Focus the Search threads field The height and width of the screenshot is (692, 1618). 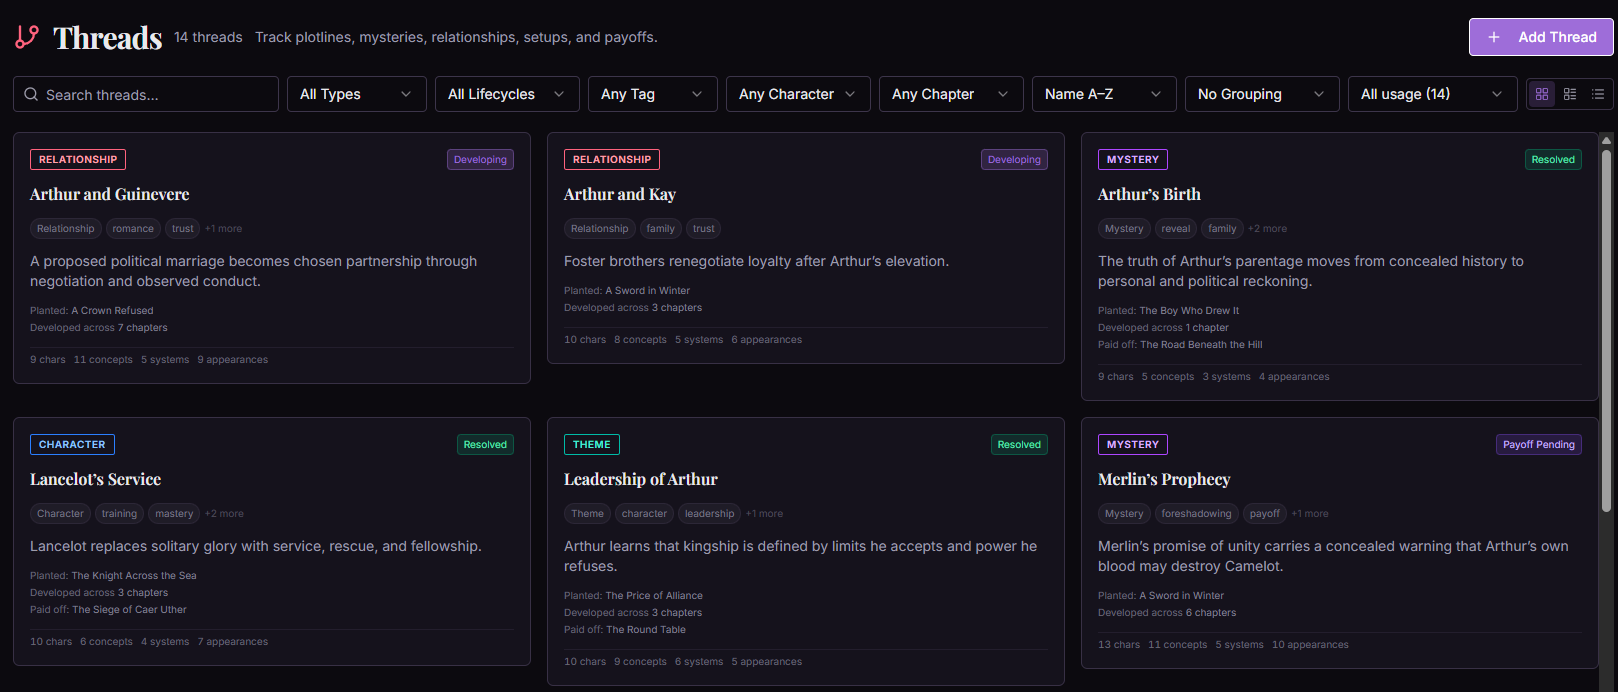click(146, 94)
